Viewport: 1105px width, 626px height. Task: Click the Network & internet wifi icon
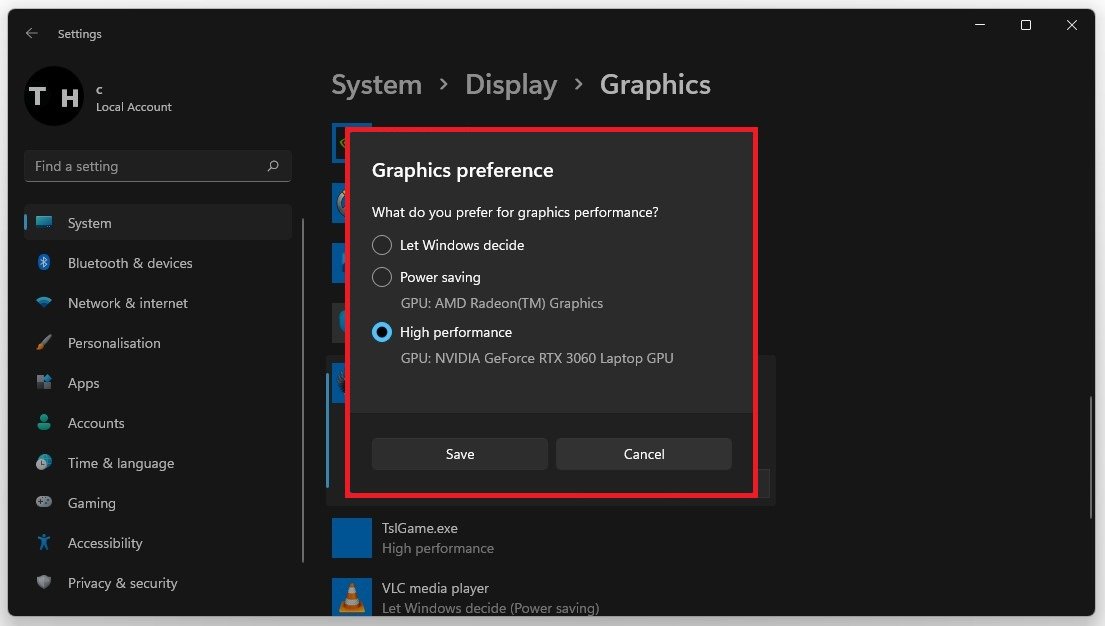click(x=44, y=303)
